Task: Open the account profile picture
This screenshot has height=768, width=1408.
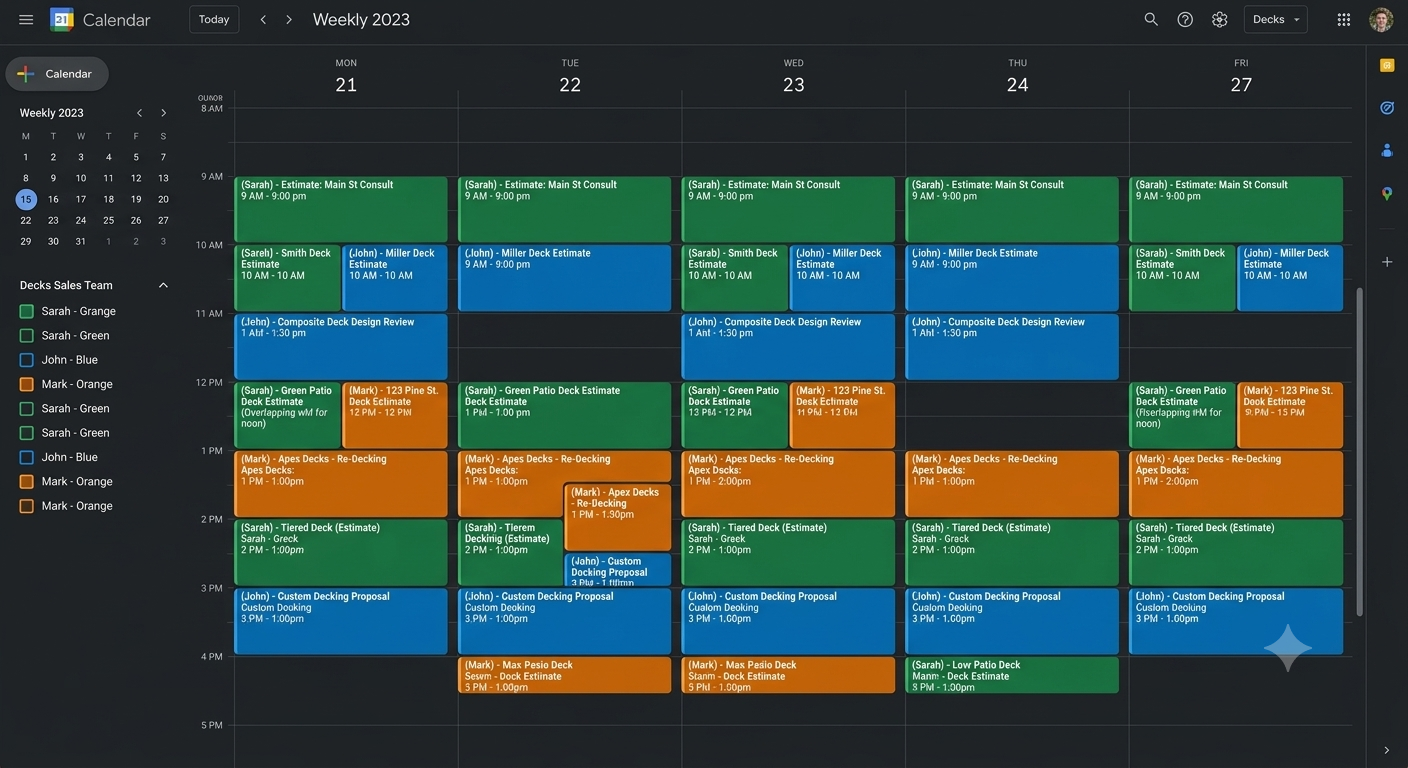Action: click(x=1381, y=20)
